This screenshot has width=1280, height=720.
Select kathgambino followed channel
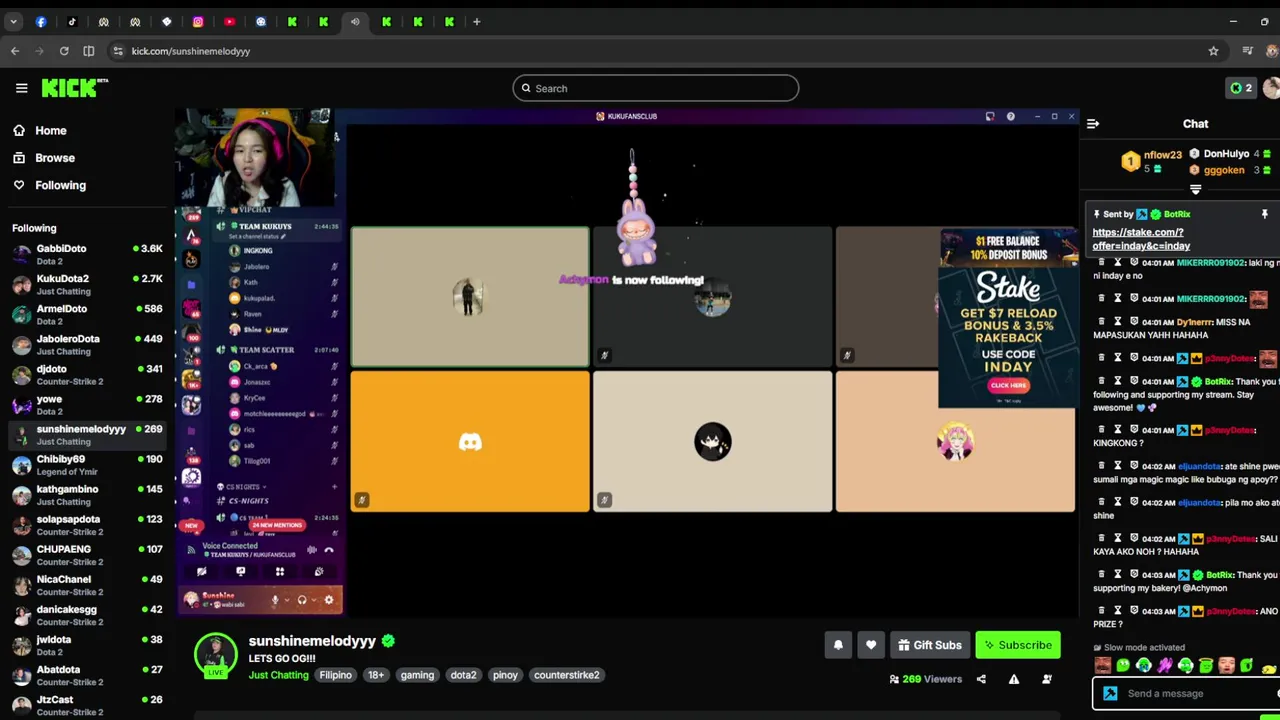pos(85,494)
